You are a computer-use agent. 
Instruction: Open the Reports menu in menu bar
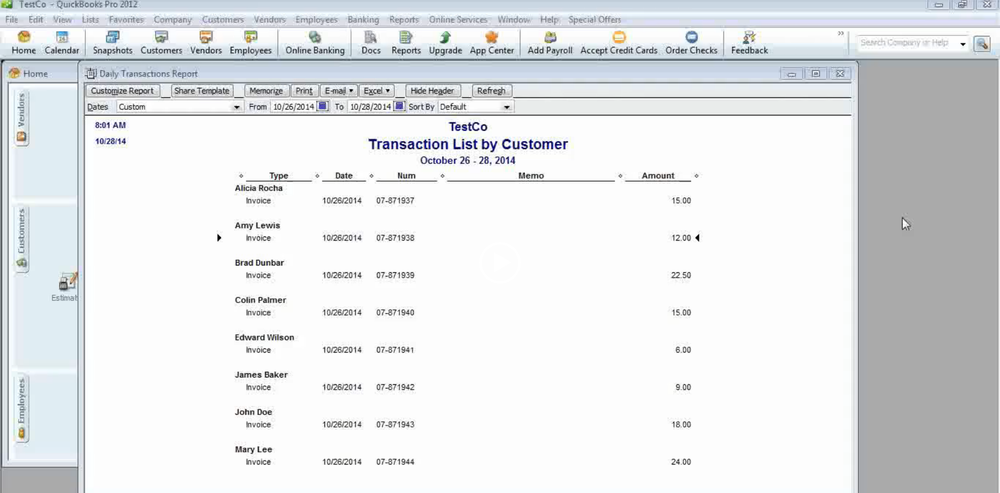pos(404,20)
